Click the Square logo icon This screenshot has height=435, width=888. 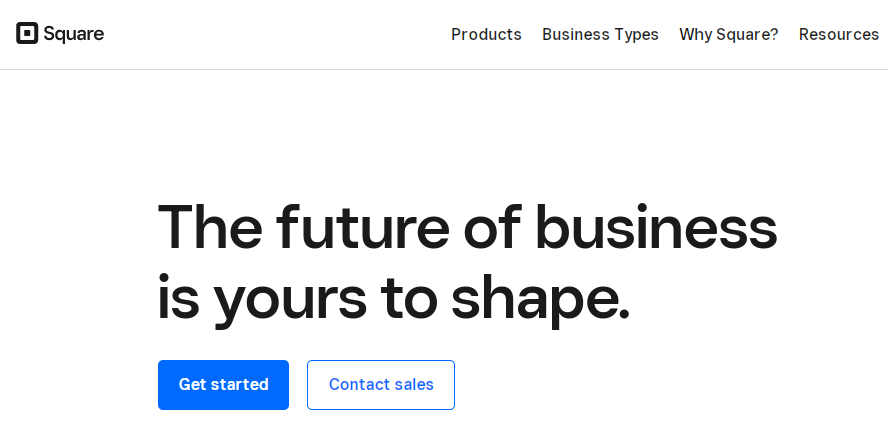click(27, 34)
